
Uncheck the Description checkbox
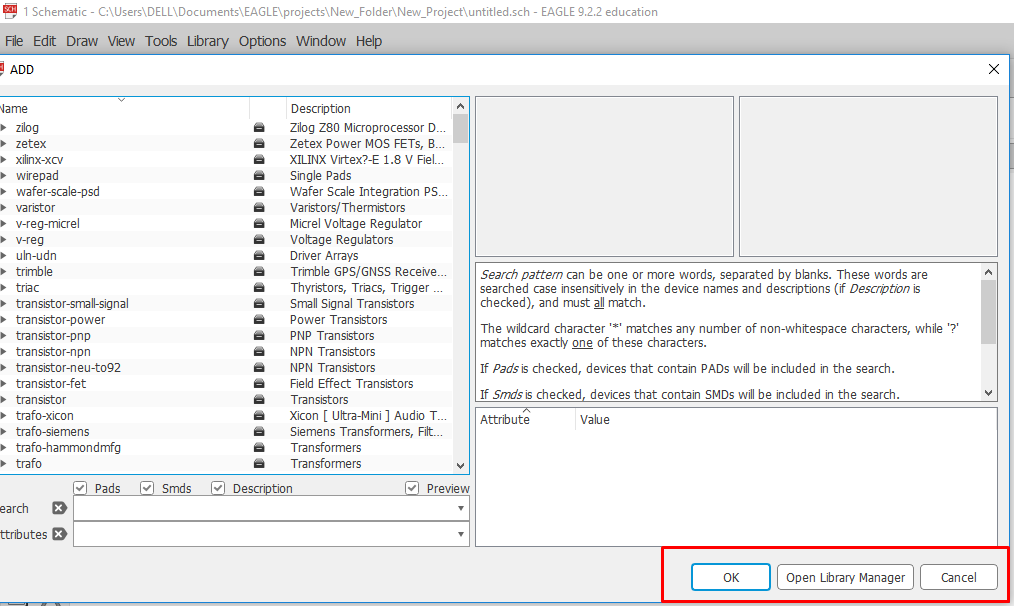(x=218, y=488)
